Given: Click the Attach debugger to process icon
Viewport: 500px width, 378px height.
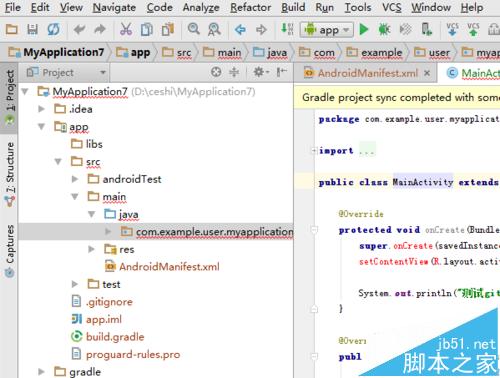Looking at the screenshot, I should coord(426,29).
